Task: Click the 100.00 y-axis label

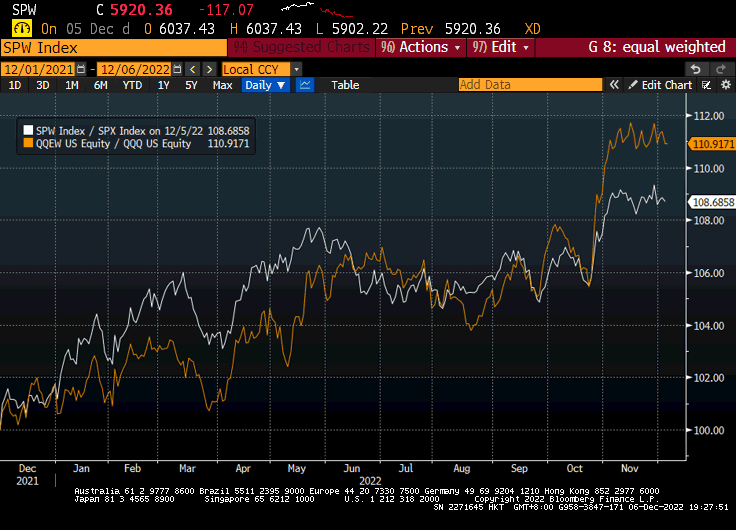Action: (709, 430)
